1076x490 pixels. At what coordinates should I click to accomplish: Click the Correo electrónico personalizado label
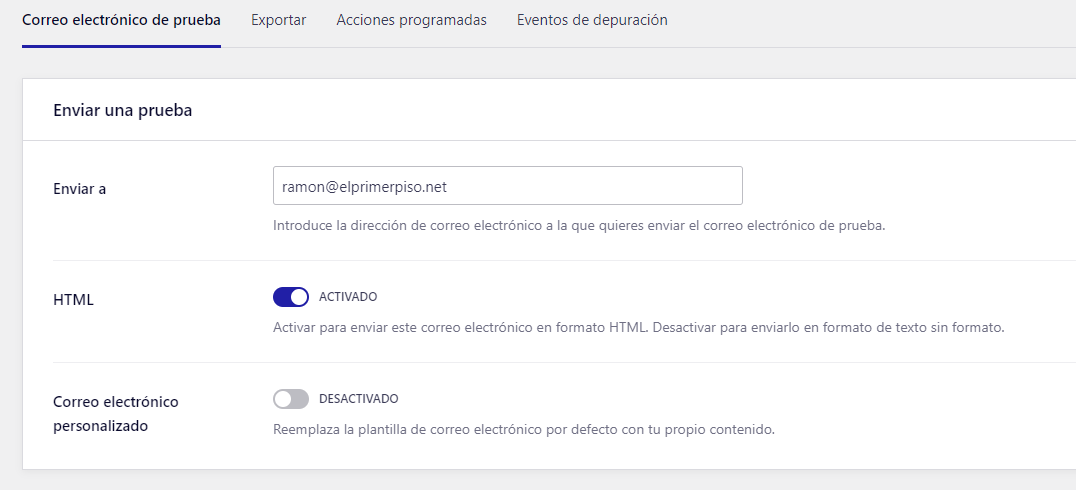click(116, 414)
